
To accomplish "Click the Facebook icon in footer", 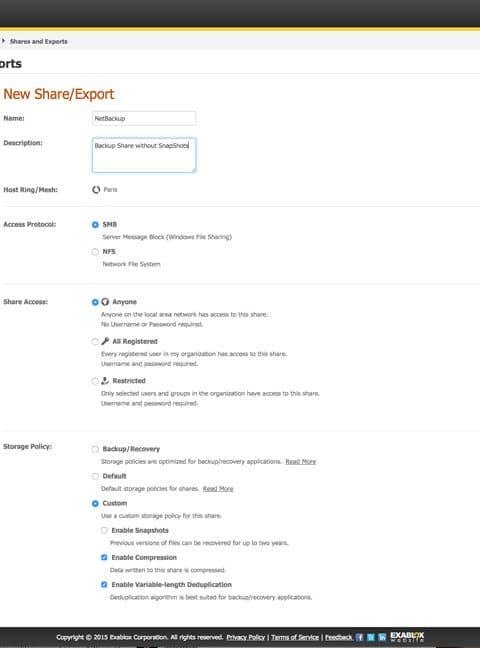I will point(359,637).
